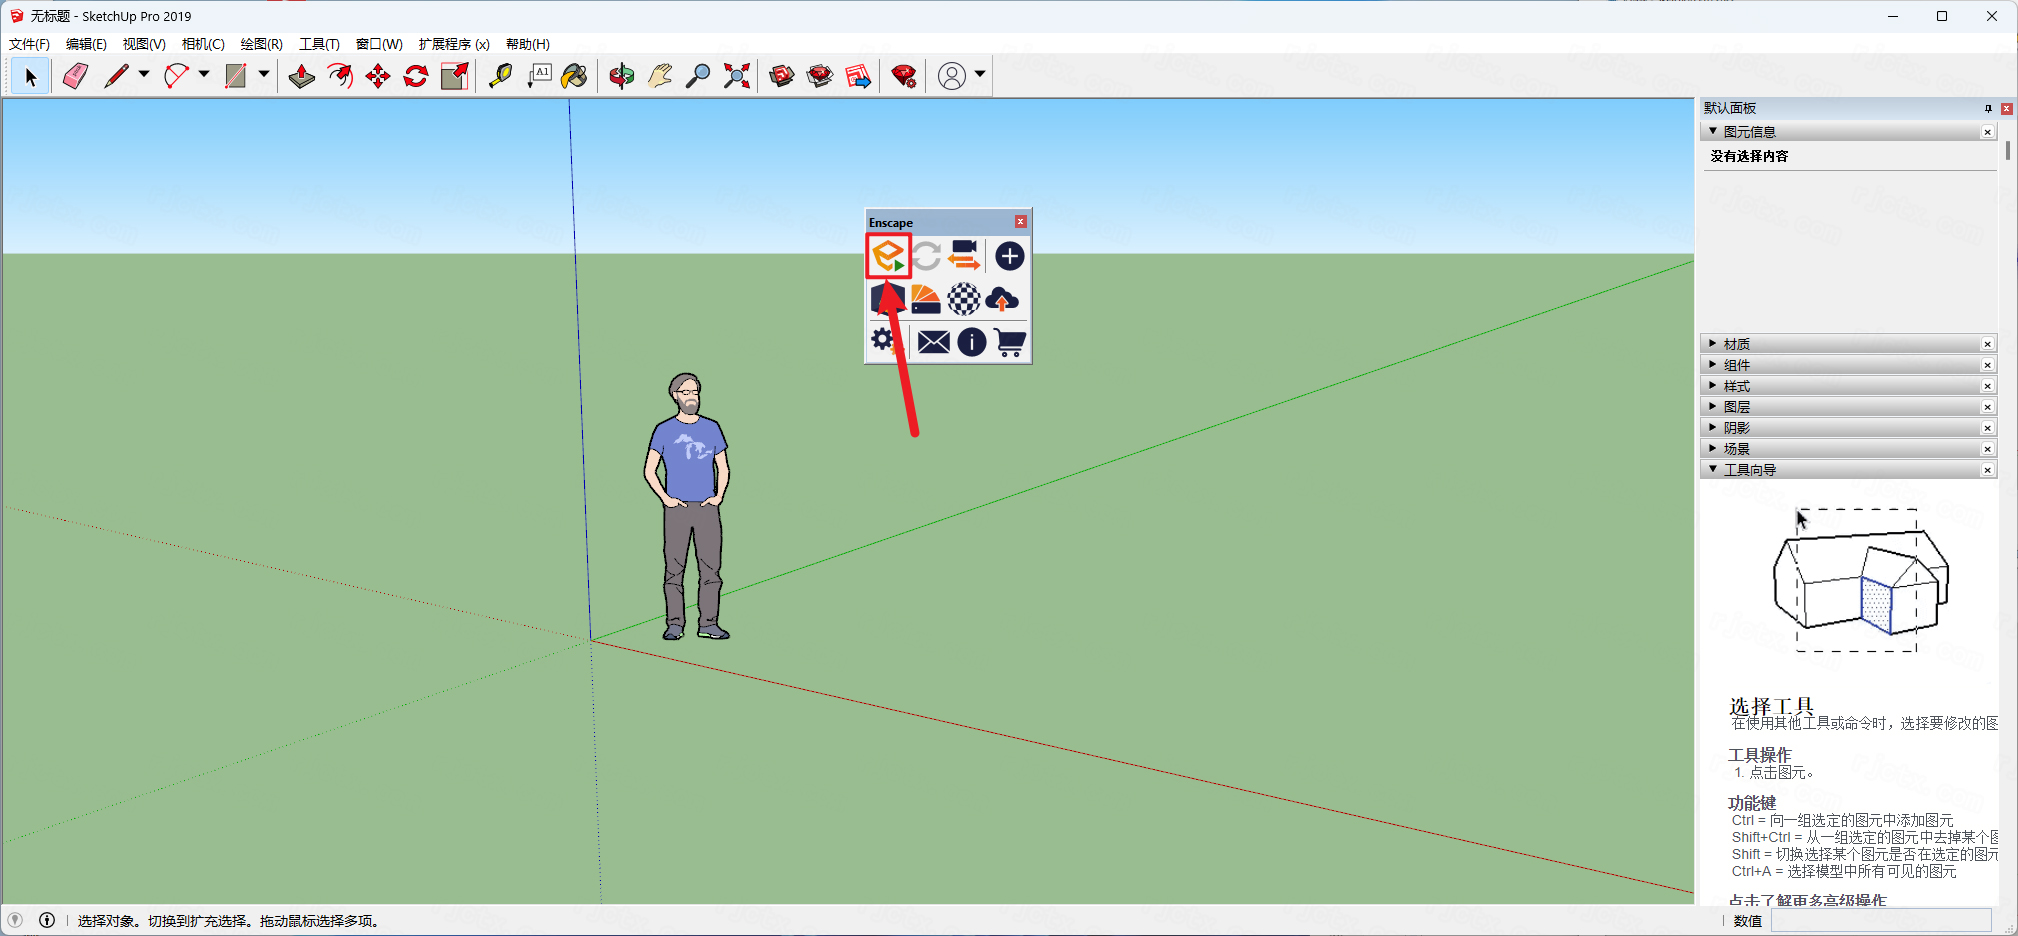The image size is (2018, 936).
Task: Open 3D Warehouse from toolbar
Action: tap(782, 76)
